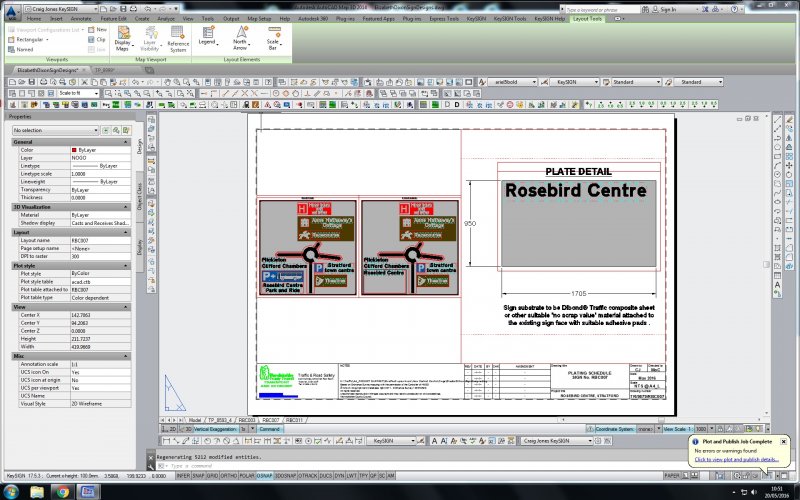The width and height of the screenshot is (800, 500).
Task: Toggle OSNAP in status bar
Action: pos(264,476)
